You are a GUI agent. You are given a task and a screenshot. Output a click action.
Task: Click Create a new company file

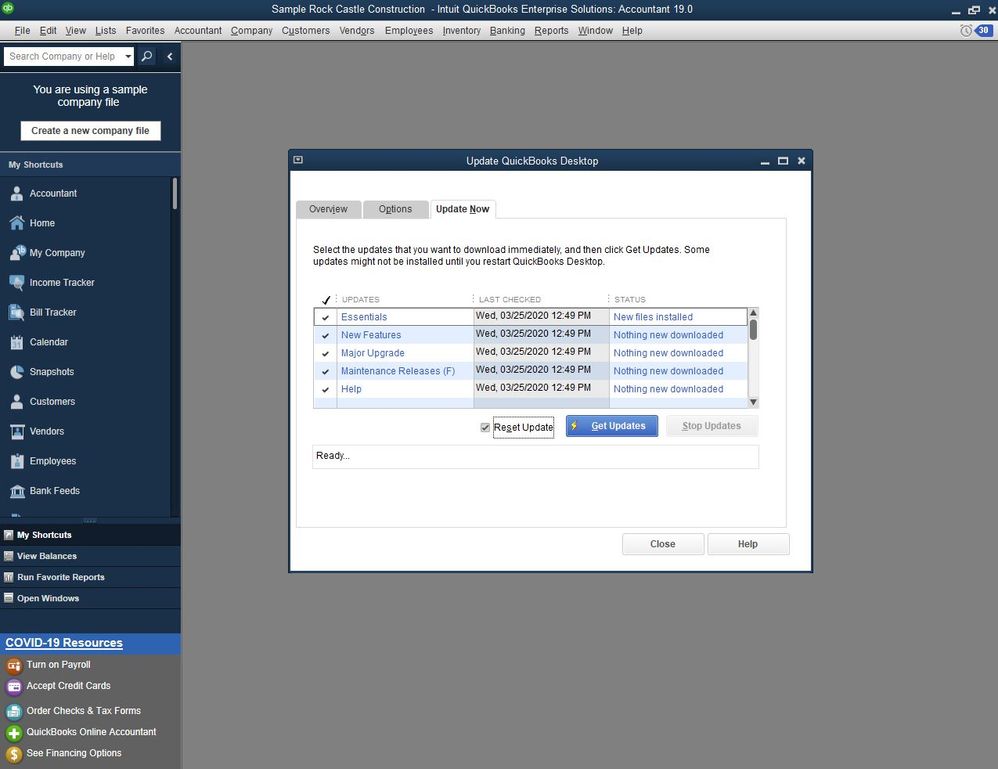90,131
